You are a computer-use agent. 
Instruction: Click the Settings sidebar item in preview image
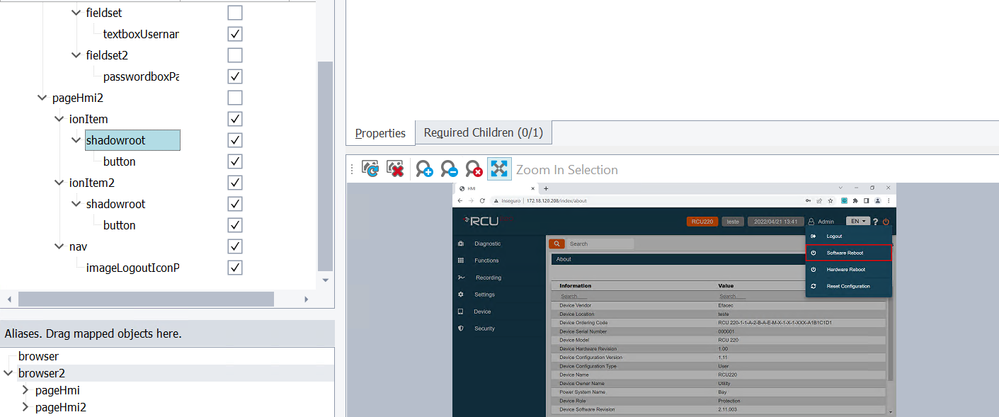coord(484,295)
